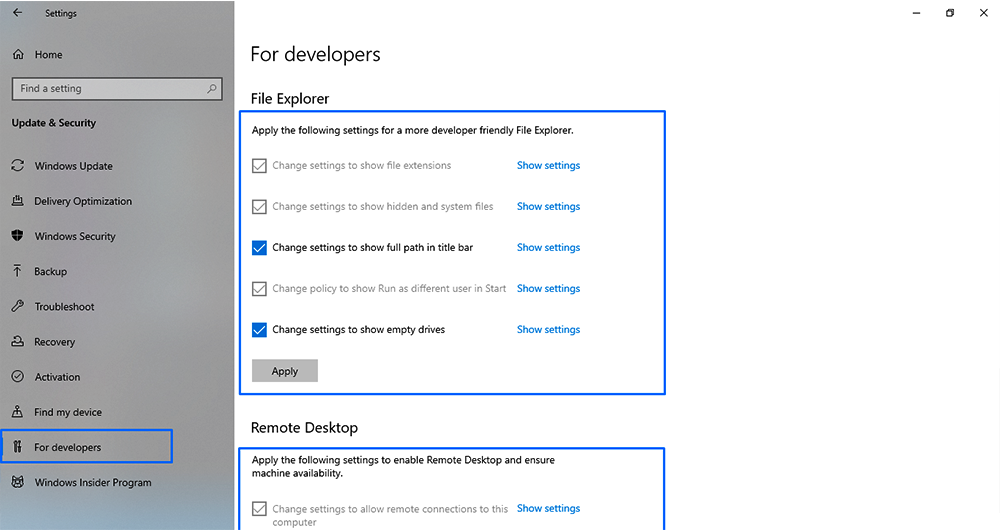Viewport: 1000px width, 530px height.
Task: Click the Delivery Optimization icon
Action: tap(18, 200)
